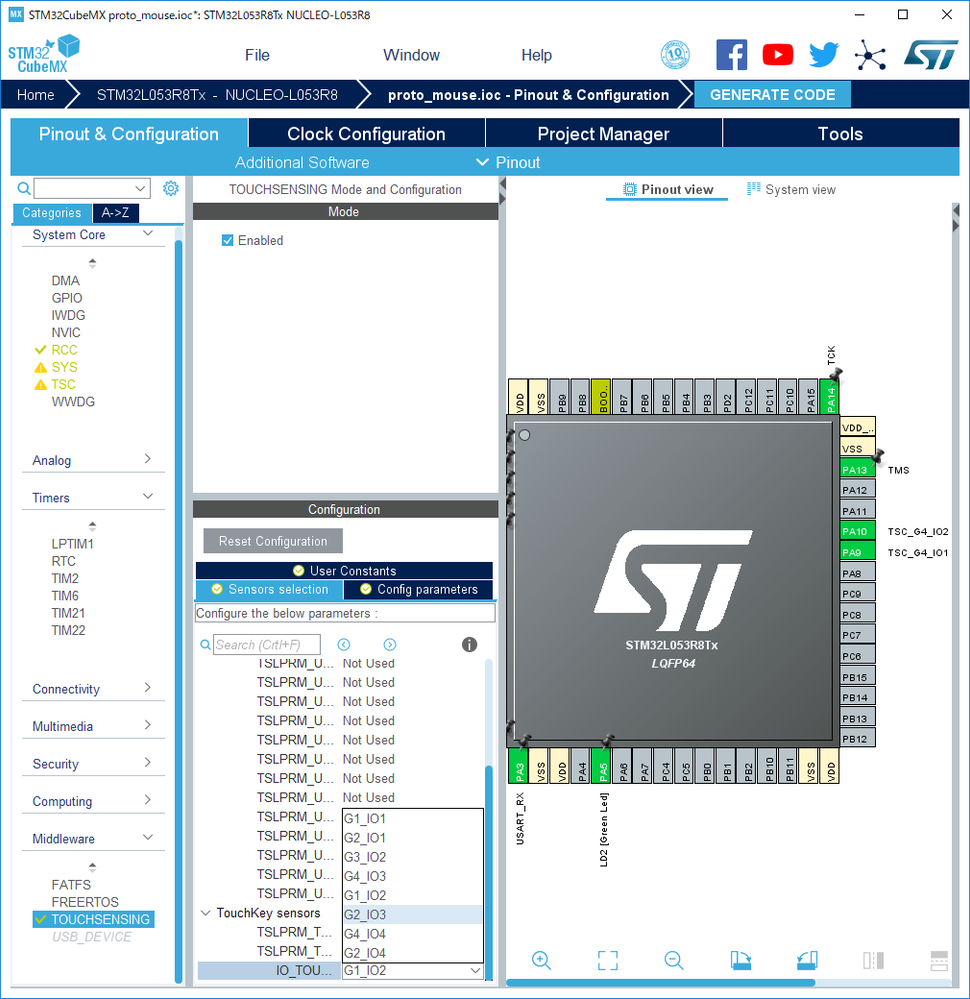The image size is (970, 999).
Task: Switch to the Tools tab
Action: [841, 134]
